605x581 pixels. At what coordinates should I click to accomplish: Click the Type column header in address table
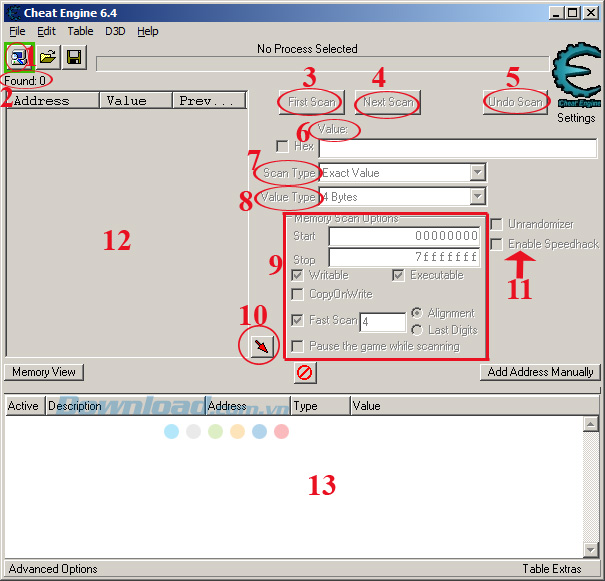pos(320,406)
